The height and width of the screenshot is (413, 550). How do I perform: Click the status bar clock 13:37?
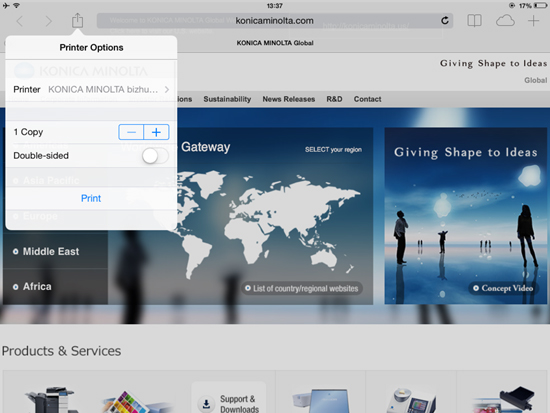tap(275, 6)
